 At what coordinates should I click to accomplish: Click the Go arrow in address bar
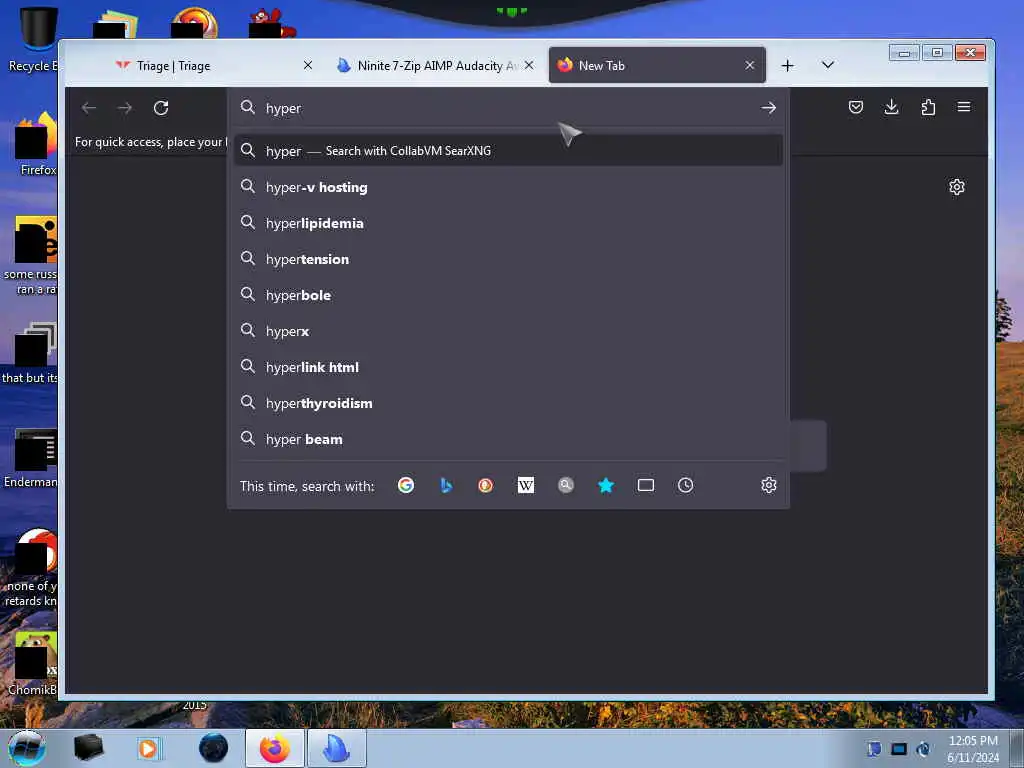pyautogui.click(x=769, y=108)
